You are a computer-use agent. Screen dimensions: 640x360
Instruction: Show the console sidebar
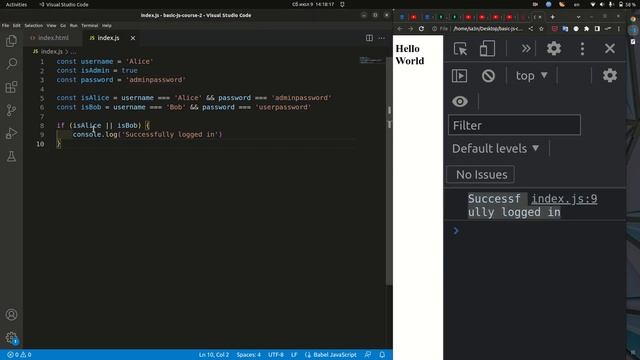[x=460, y=76]
